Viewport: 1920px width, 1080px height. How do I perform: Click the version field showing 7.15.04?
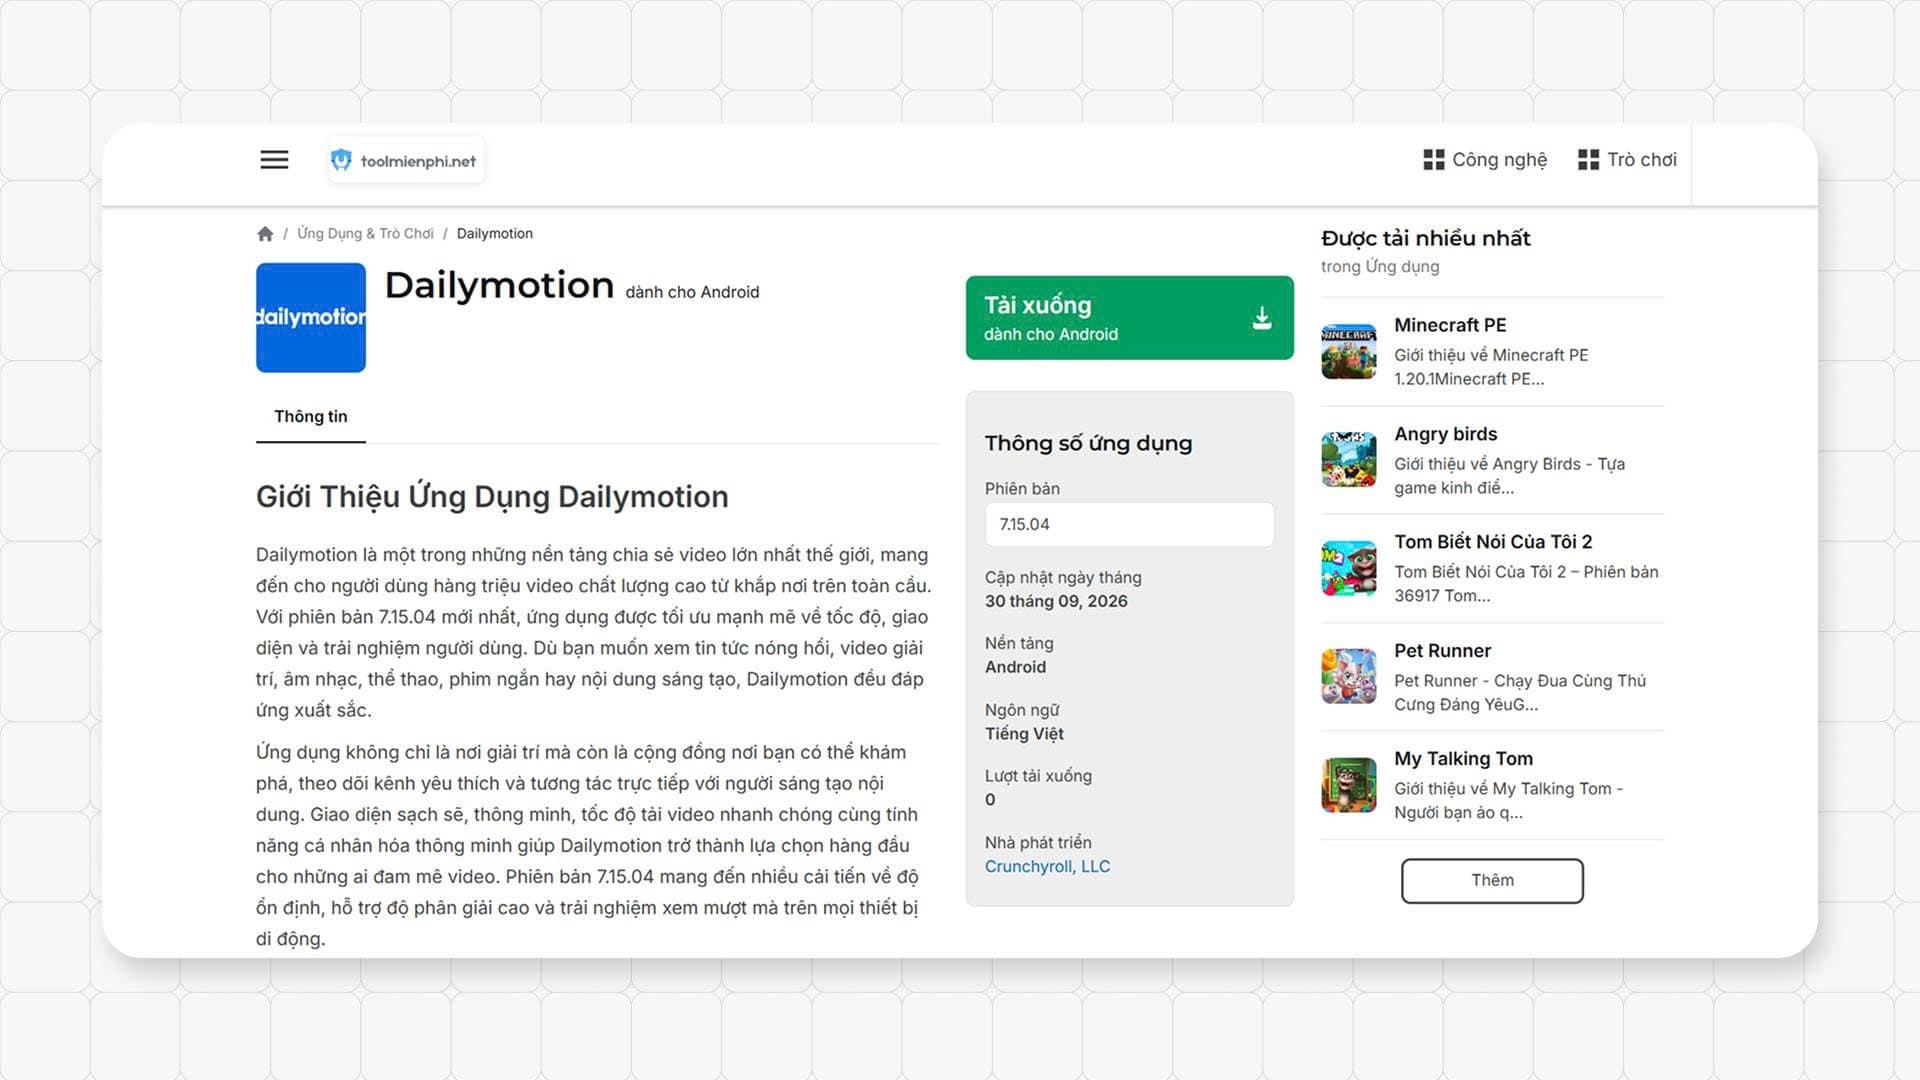1130,525
